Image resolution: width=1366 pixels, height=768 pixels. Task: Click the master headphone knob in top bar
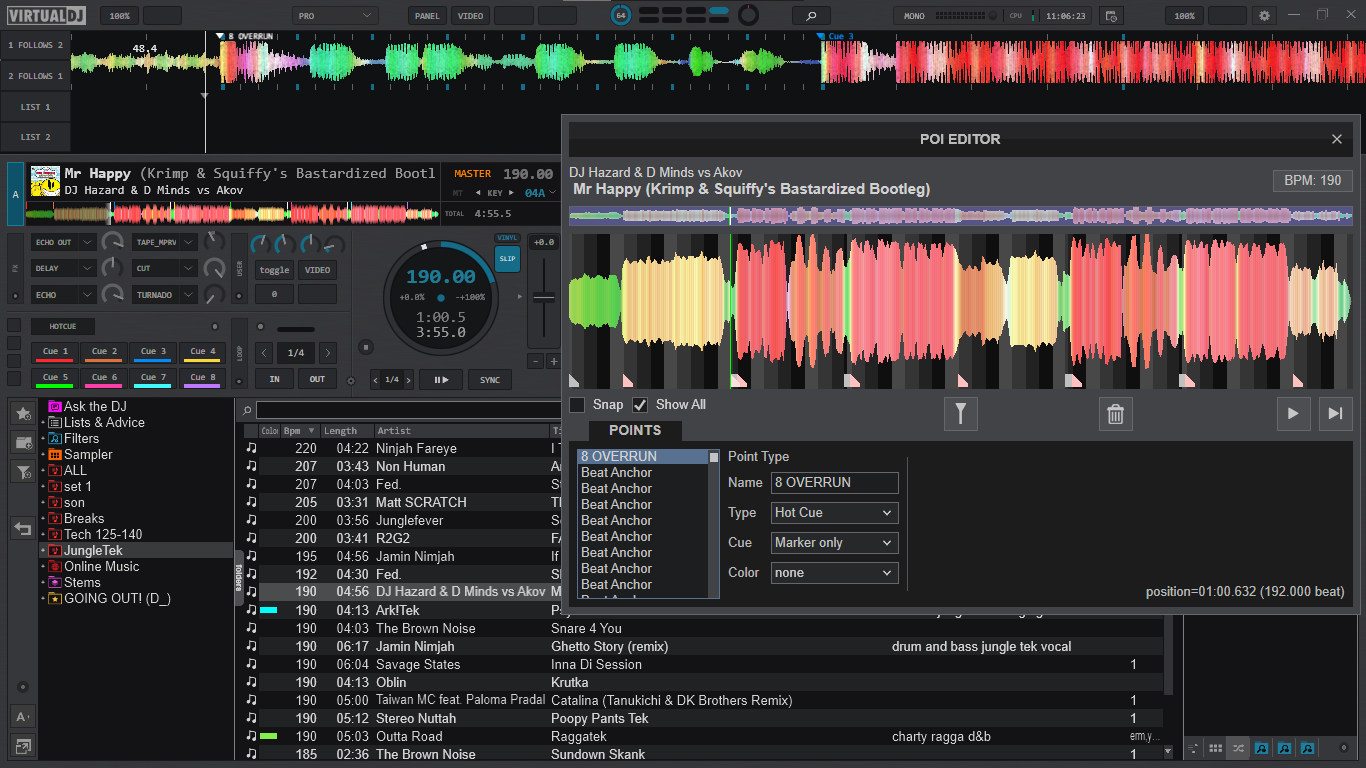747,16
